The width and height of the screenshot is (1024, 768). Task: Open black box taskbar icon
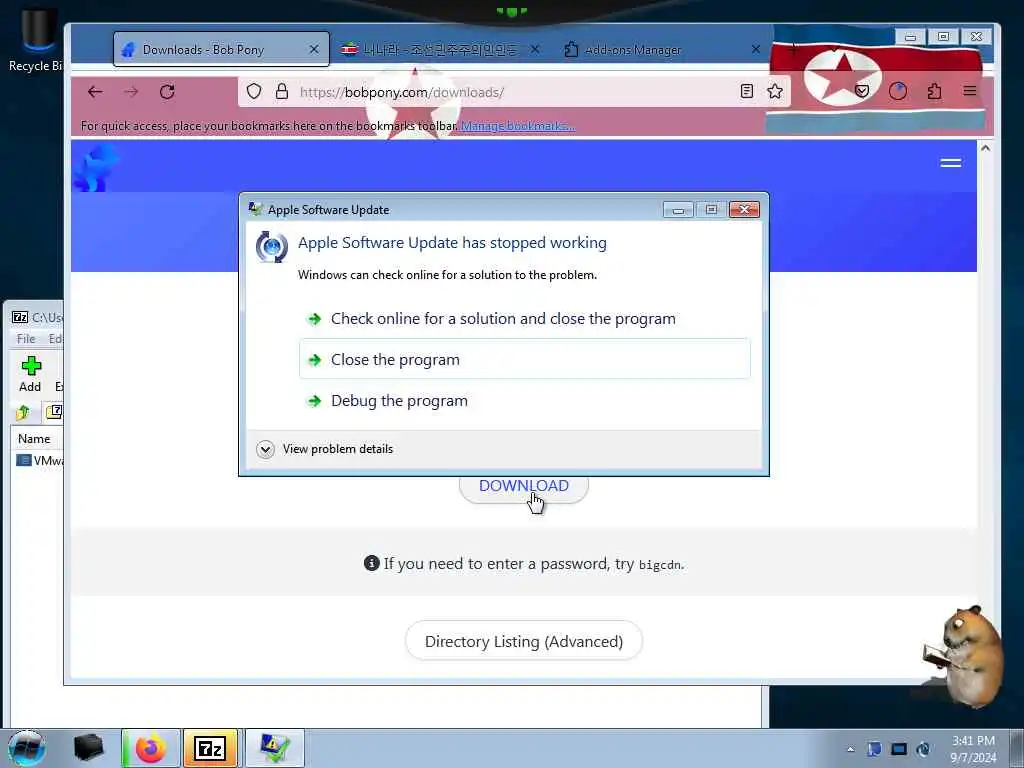click(x=88, y=748)
